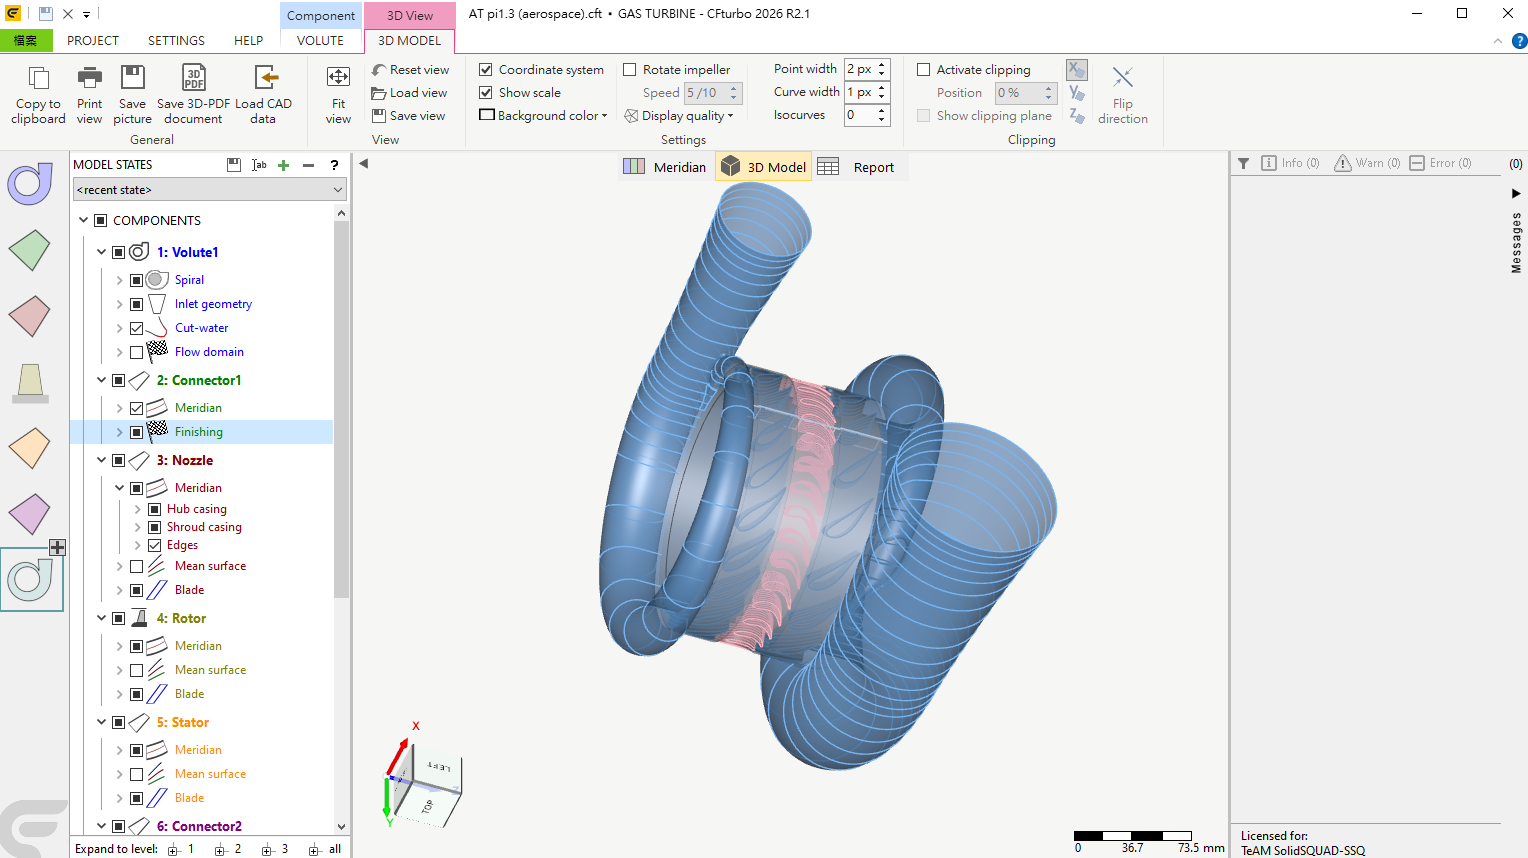Collapse the left panel with arrow
This screenshot has height=858, width=1528.
tap(364, 163)
